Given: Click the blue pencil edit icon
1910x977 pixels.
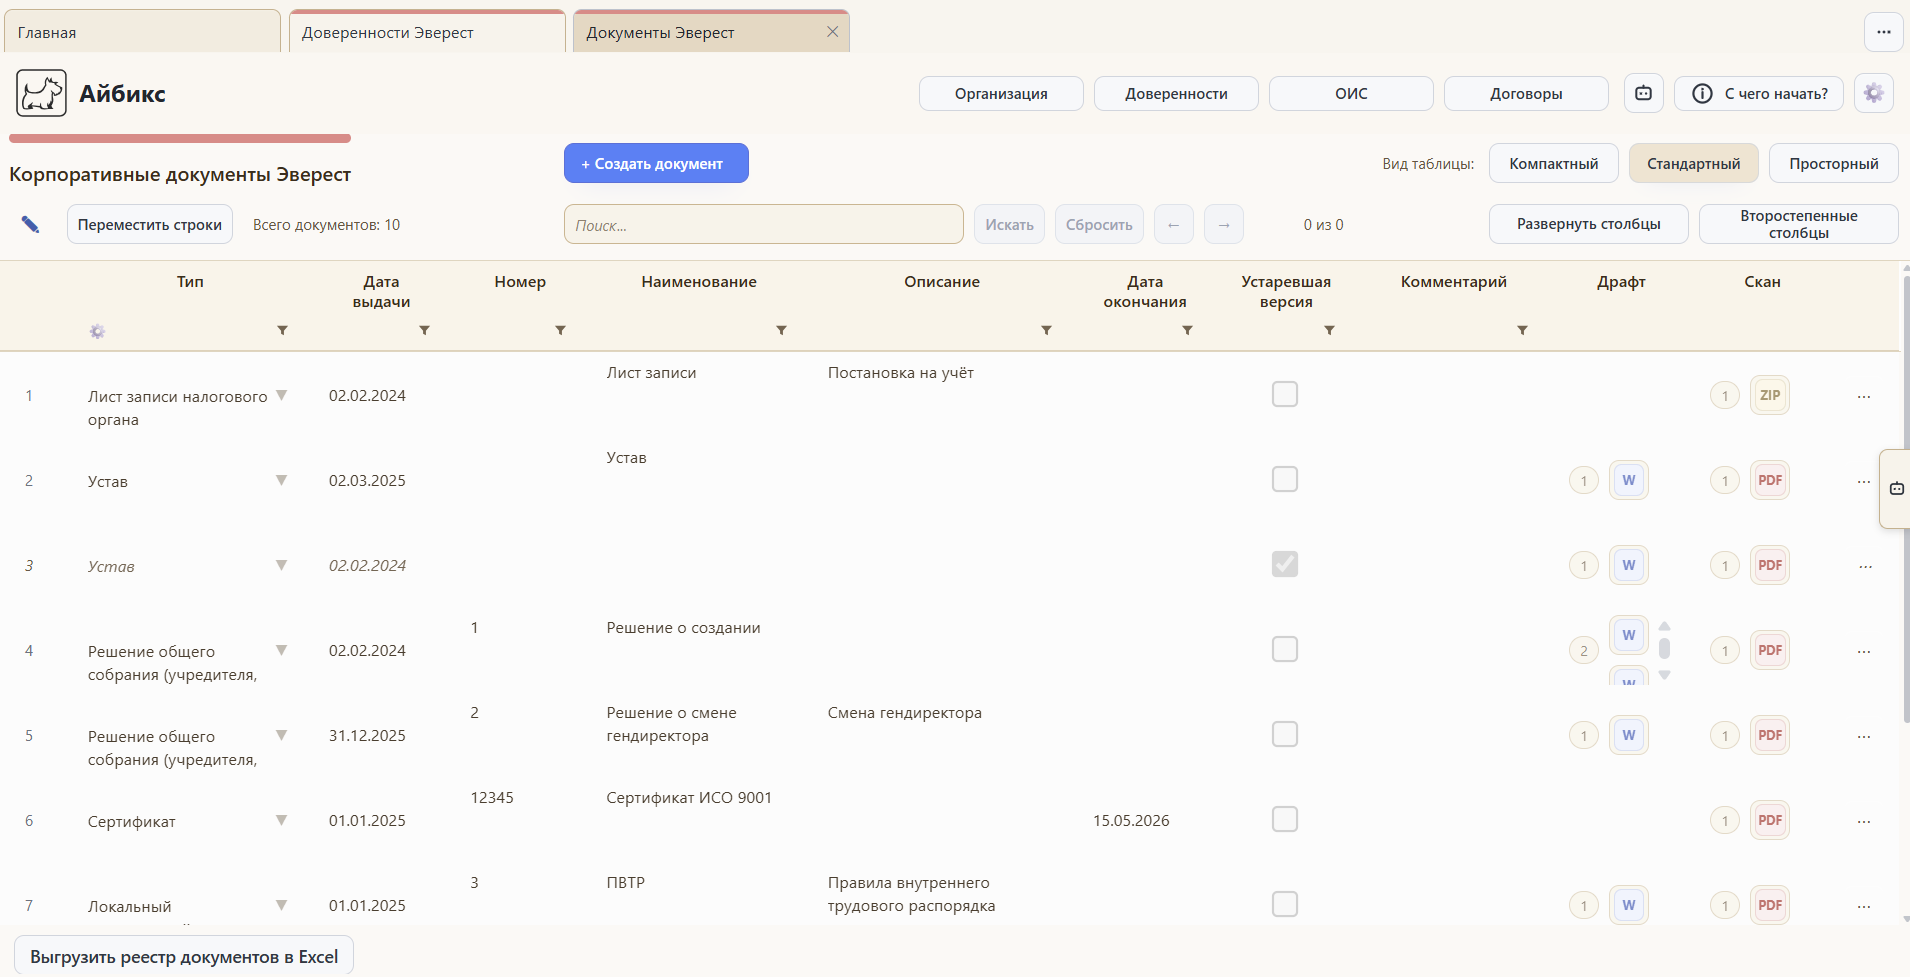Looking at the screenshot, I should coord(31,224).
